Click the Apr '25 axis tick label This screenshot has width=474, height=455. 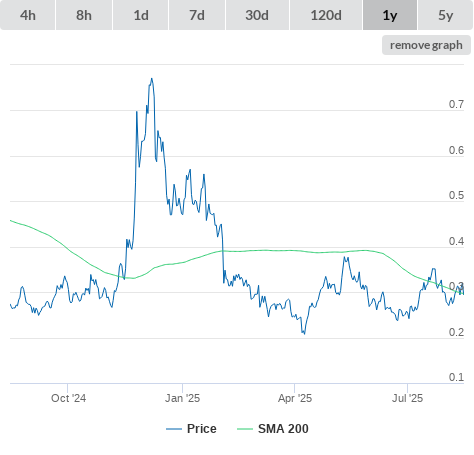click(295, 398)
